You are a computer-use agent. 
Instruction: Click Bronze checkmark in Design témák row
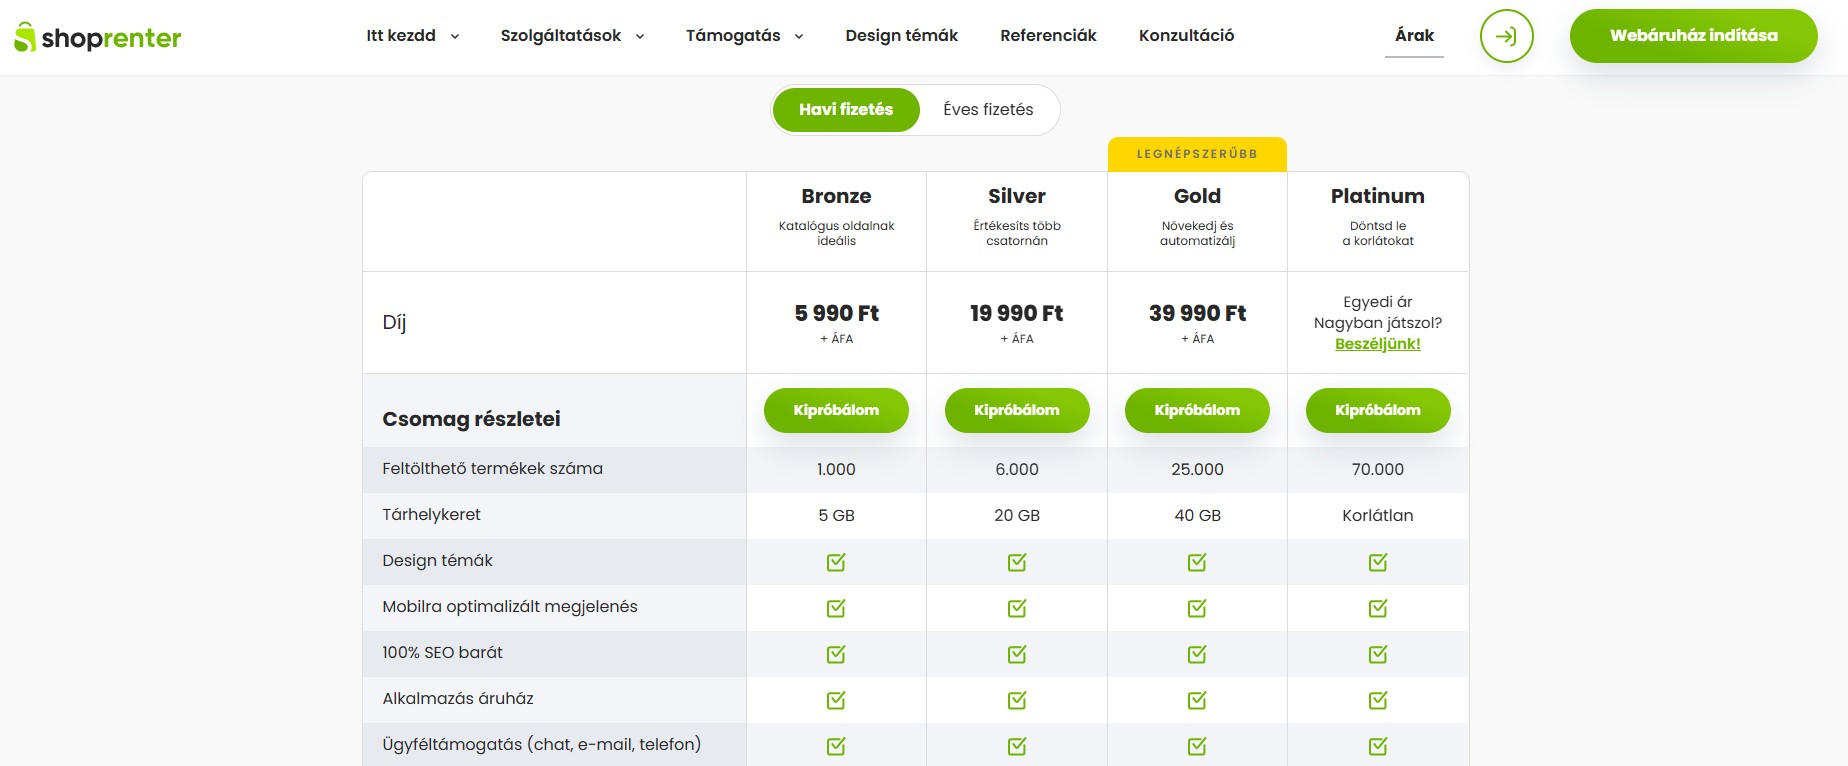click(x=836, y=562)
